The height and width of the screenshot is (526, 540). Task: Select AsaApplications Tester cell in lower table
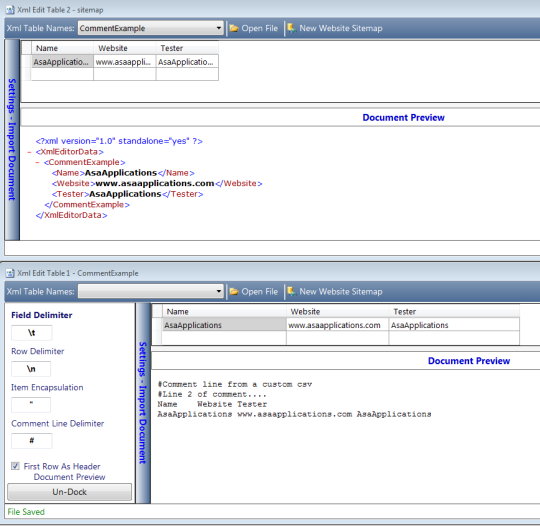point(454,325)
